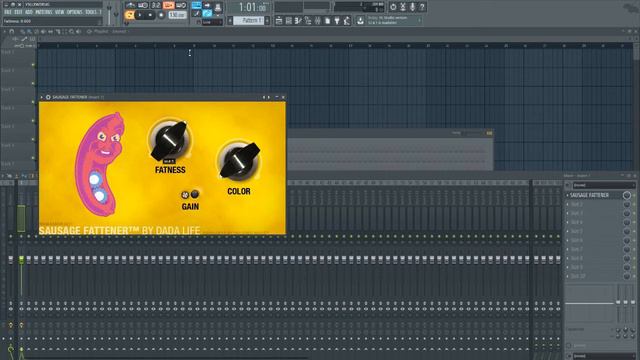Open the FILE menu
Viewport: 640px width, 360px height.
[8, 12]
